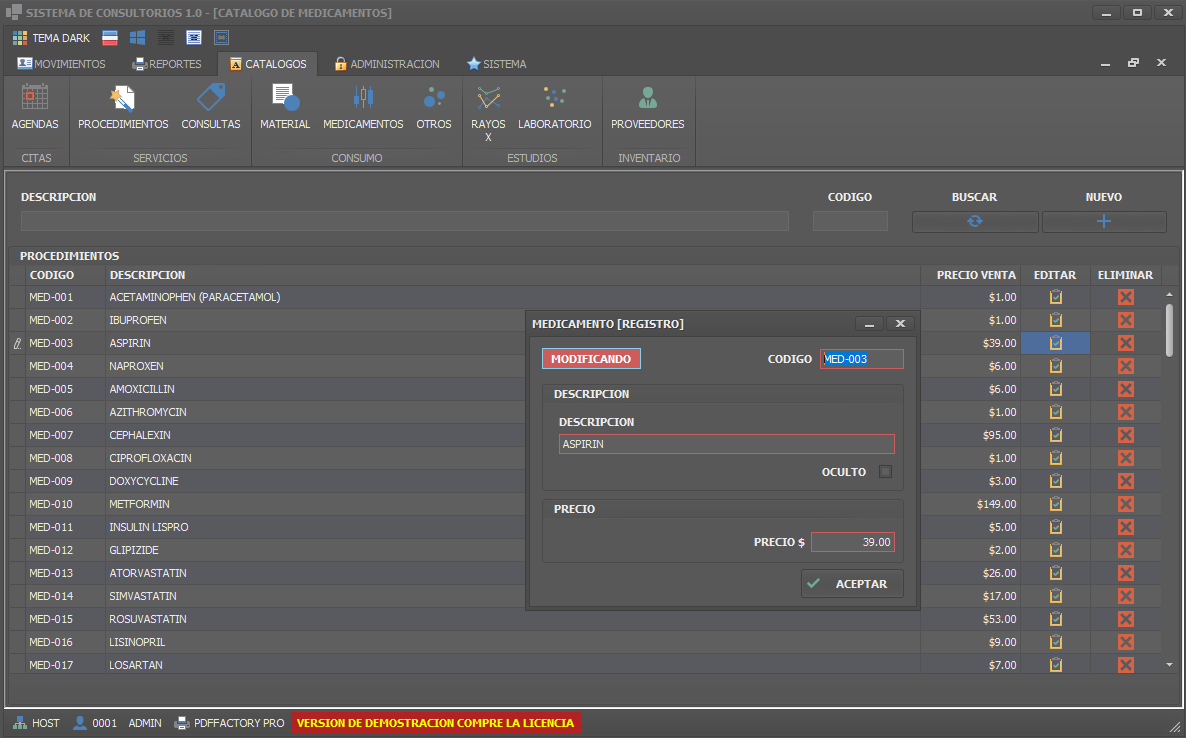Select the Tema Dark theme option
This screenshot has height=738, width=1186.
click(51, 38)
